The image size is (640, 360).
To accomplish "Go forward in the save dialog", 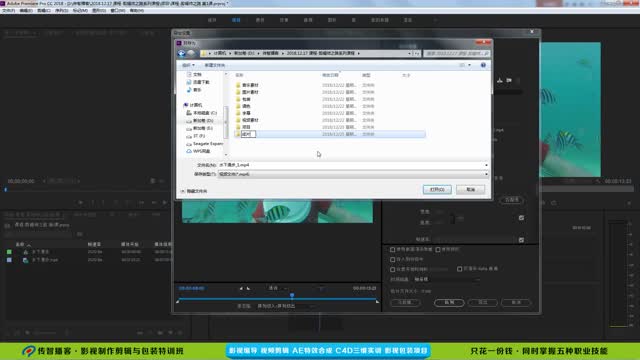I will 191,53.
